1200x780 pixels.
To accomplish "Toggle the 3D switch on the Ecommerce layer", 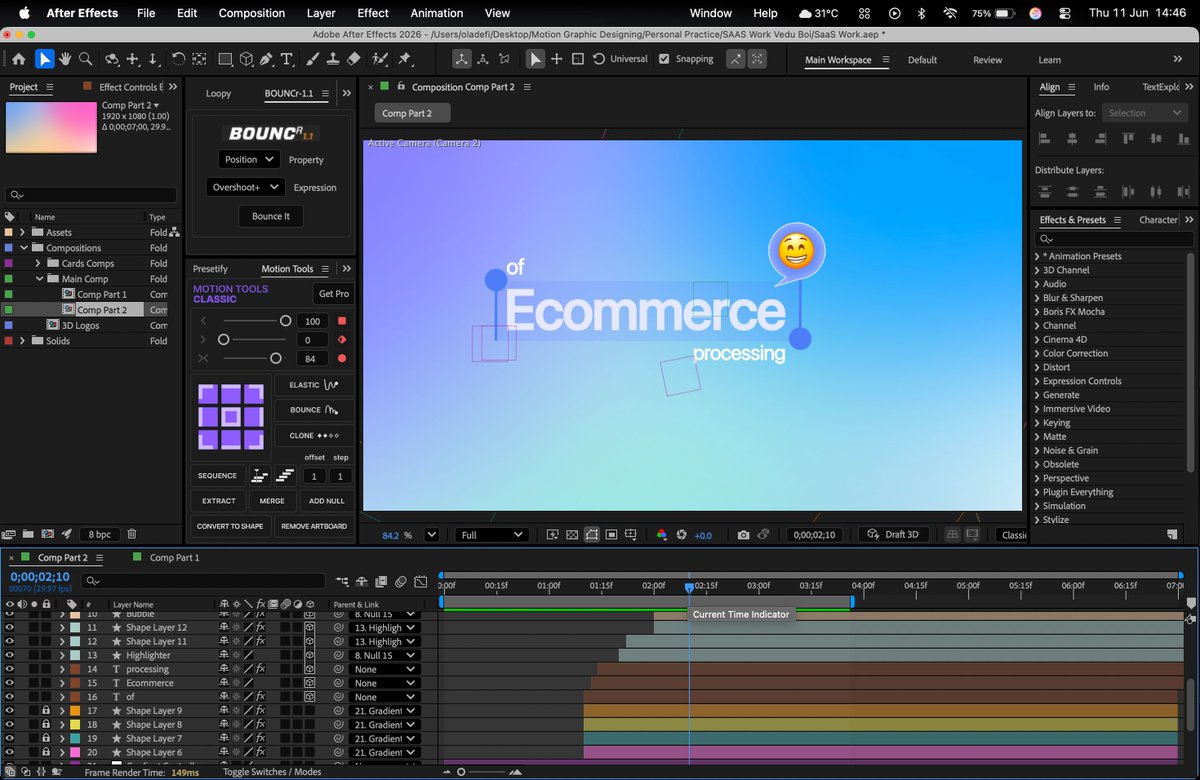I will (311, 683).
